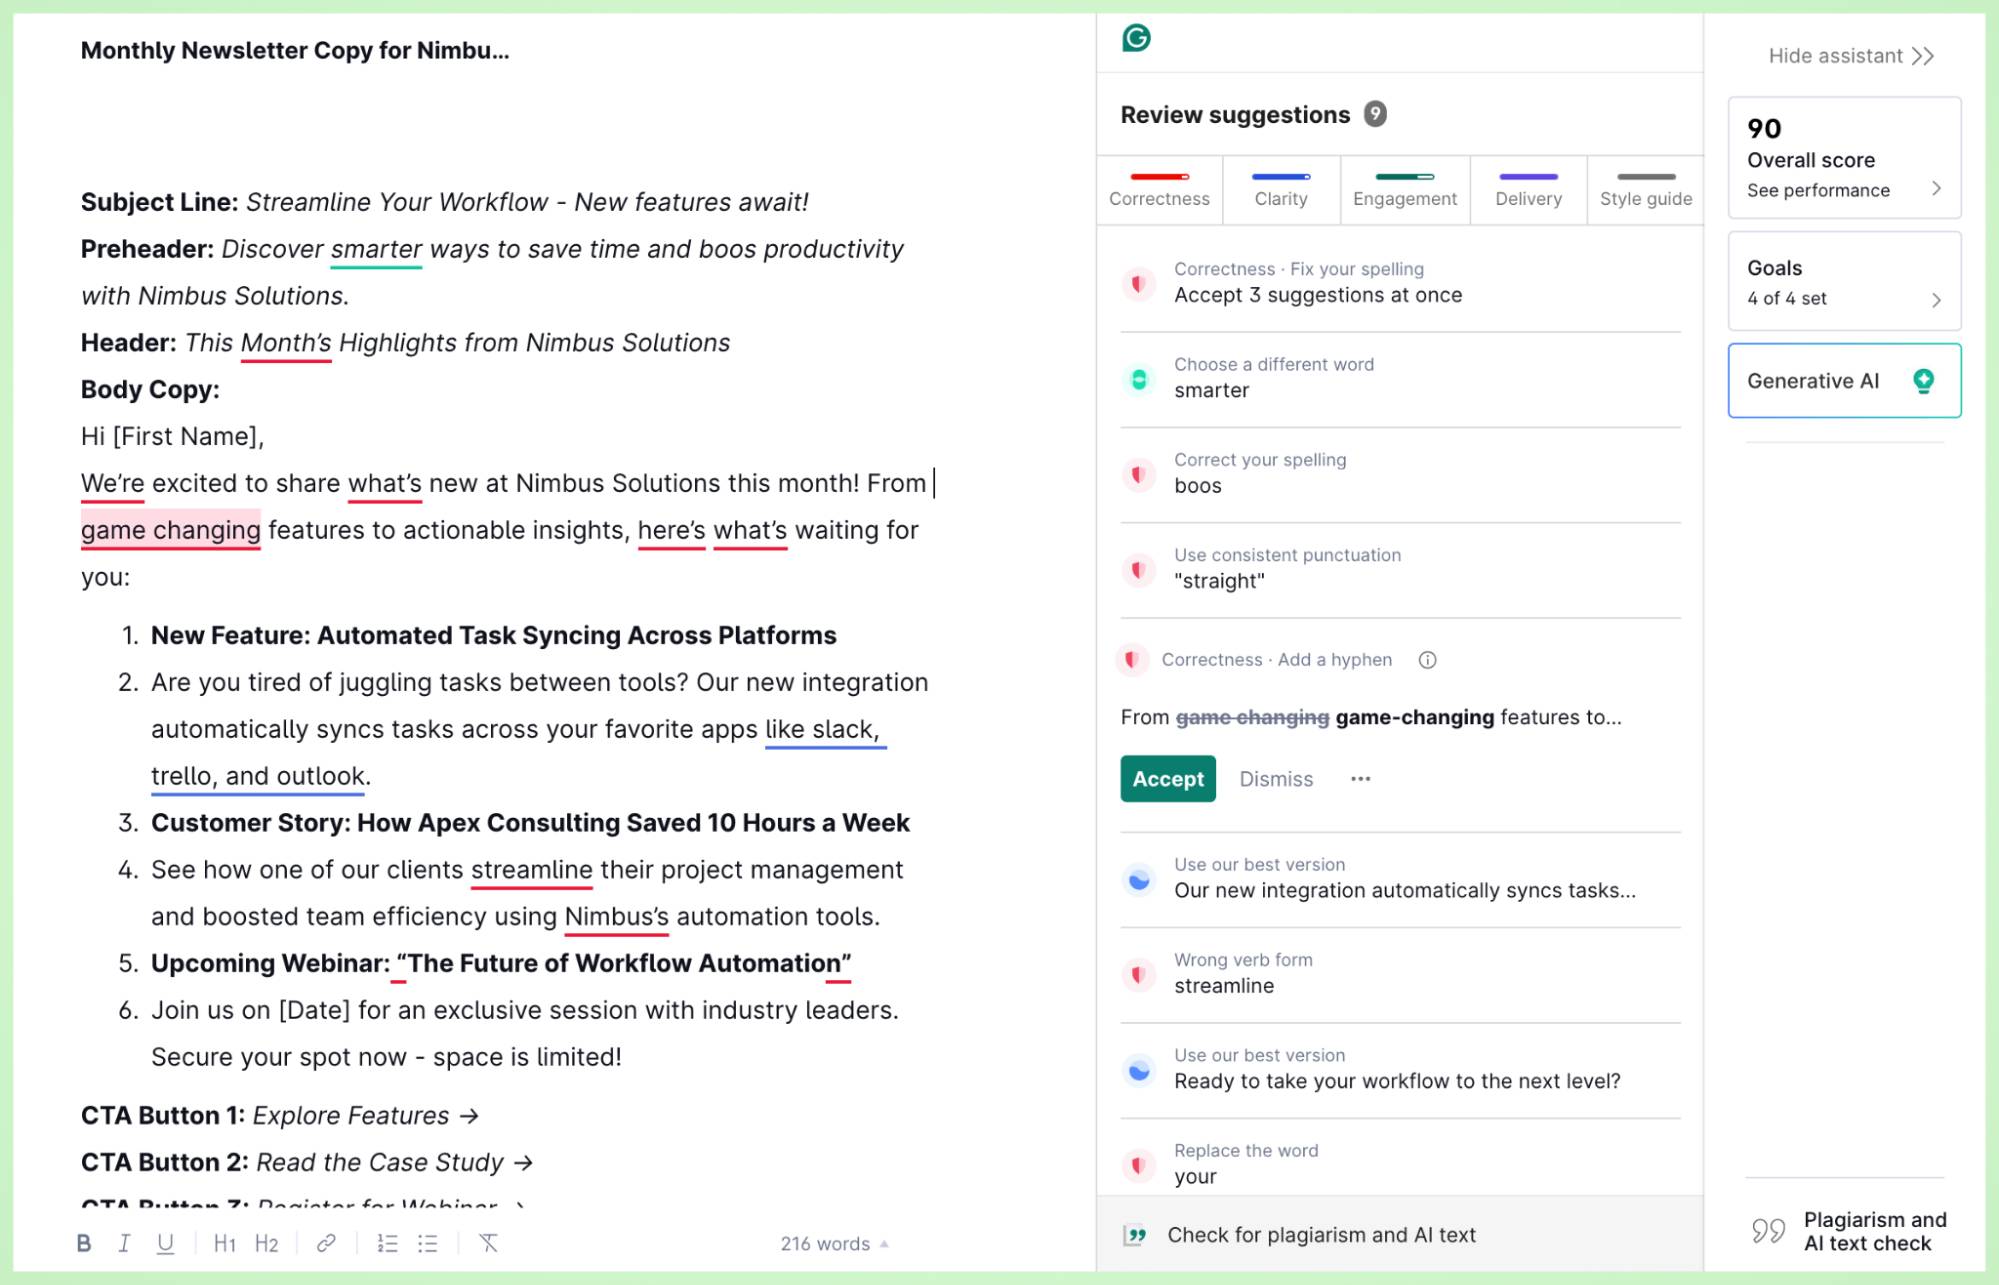Click the Generative AI lightbulb icon

coord(1923,381)
